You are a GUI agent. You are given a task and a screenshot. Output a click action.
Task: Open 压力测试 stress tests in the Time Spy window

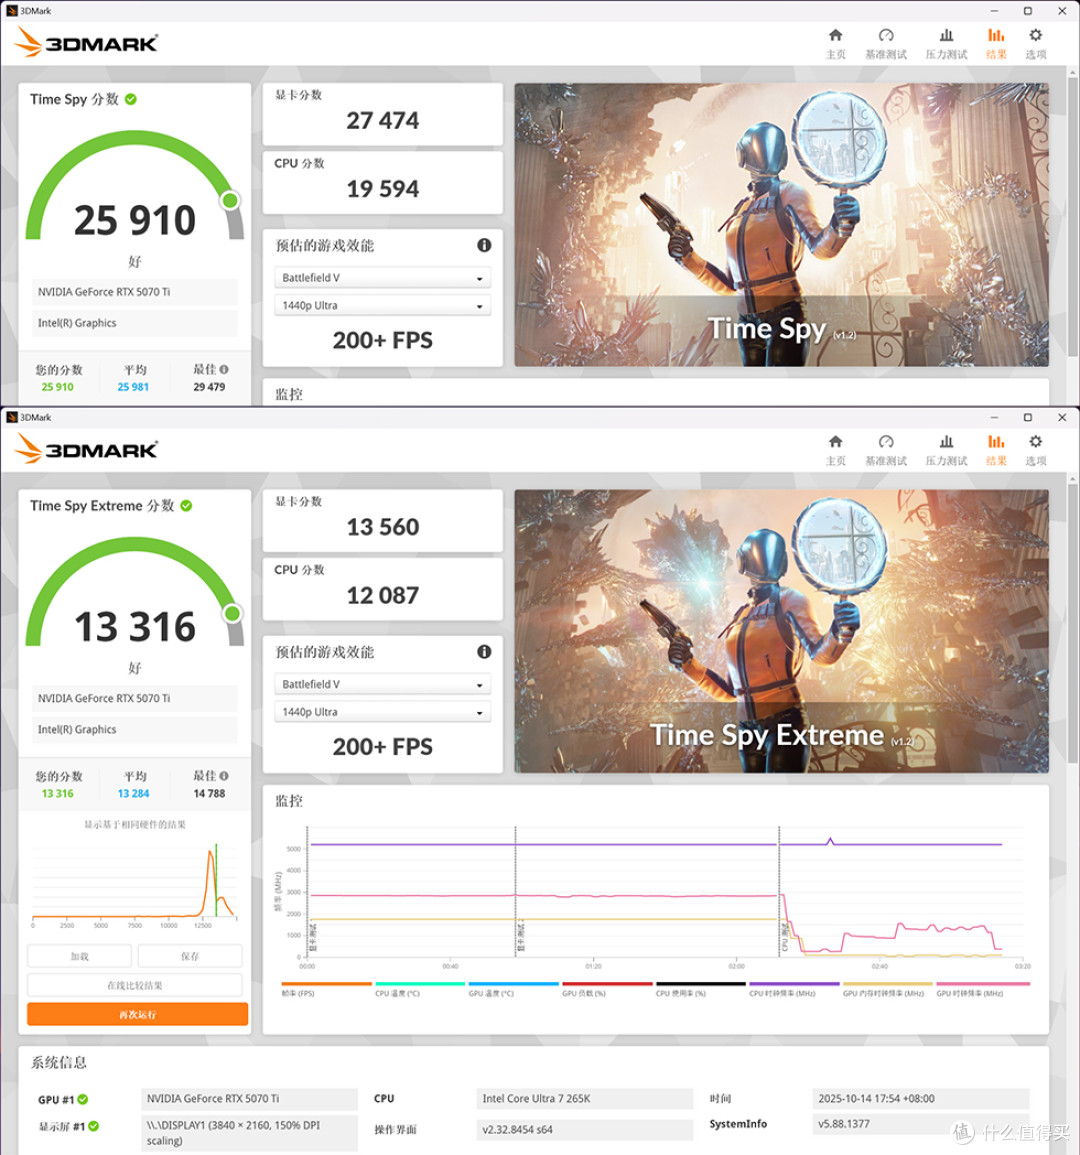tap(946, 43)
